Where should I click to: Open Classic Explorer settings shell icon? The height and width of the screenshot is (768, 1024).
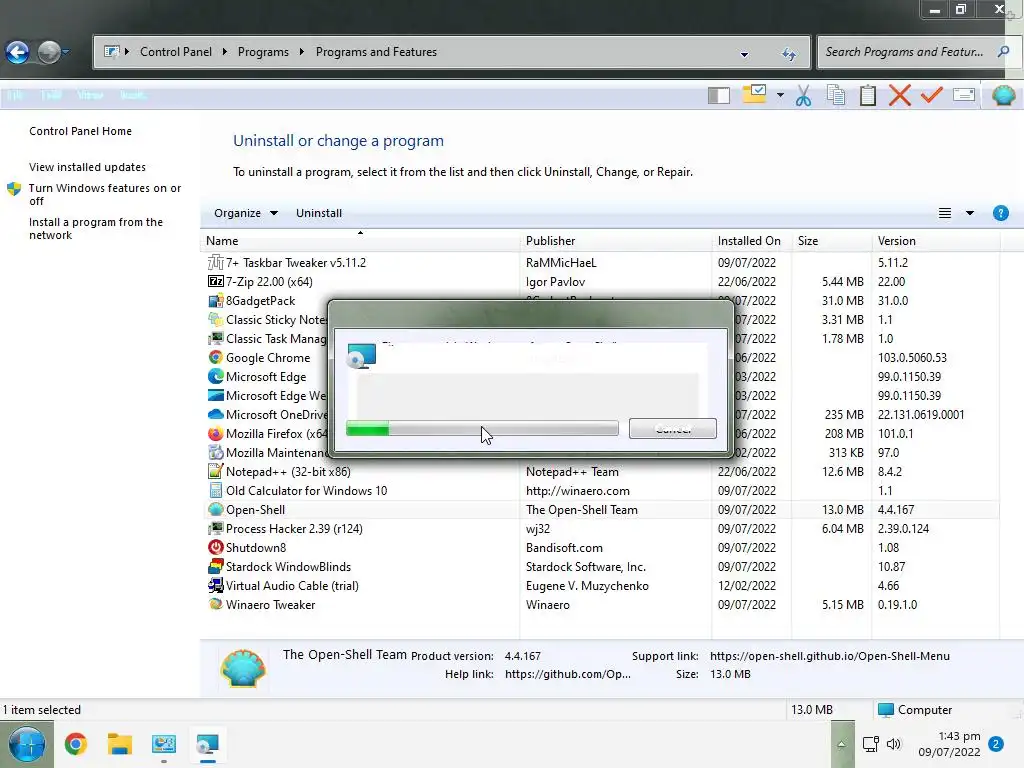pyautogui.click(x=1003, y=95)
